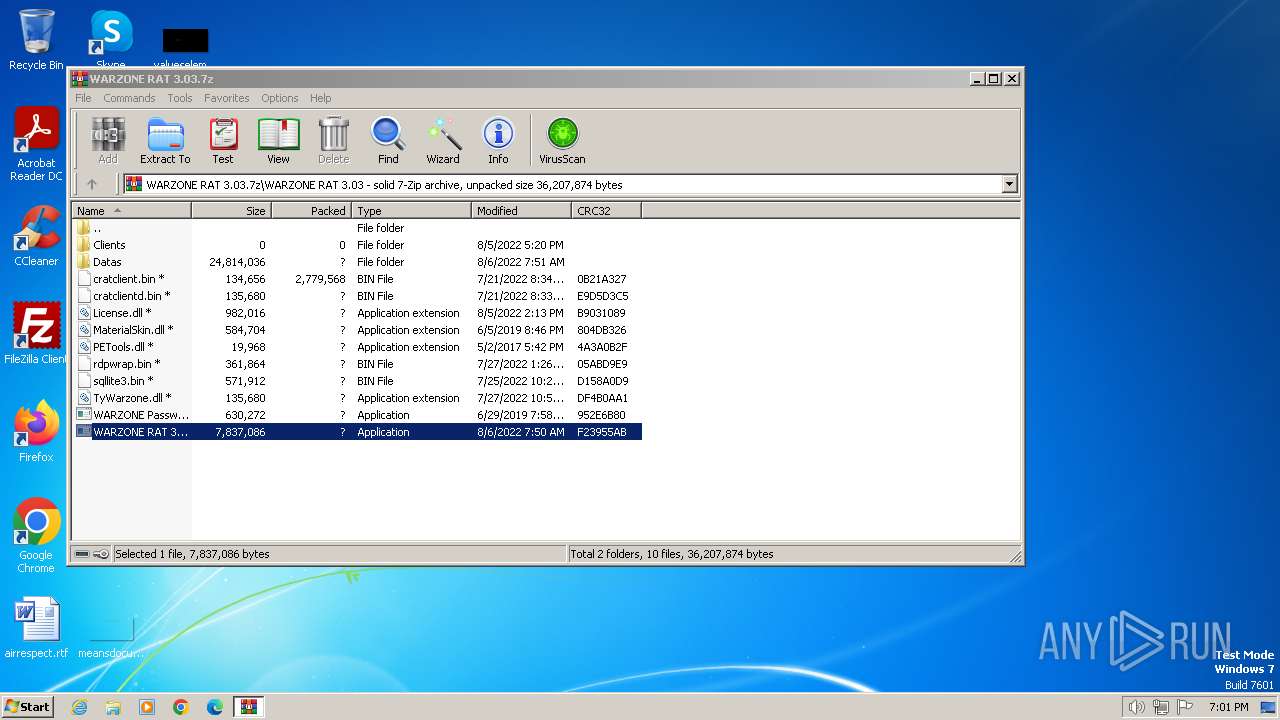Click the Delete trash icon in toolbar
This screenshot has width=1280, height=720.
click(x=334, y=140)
